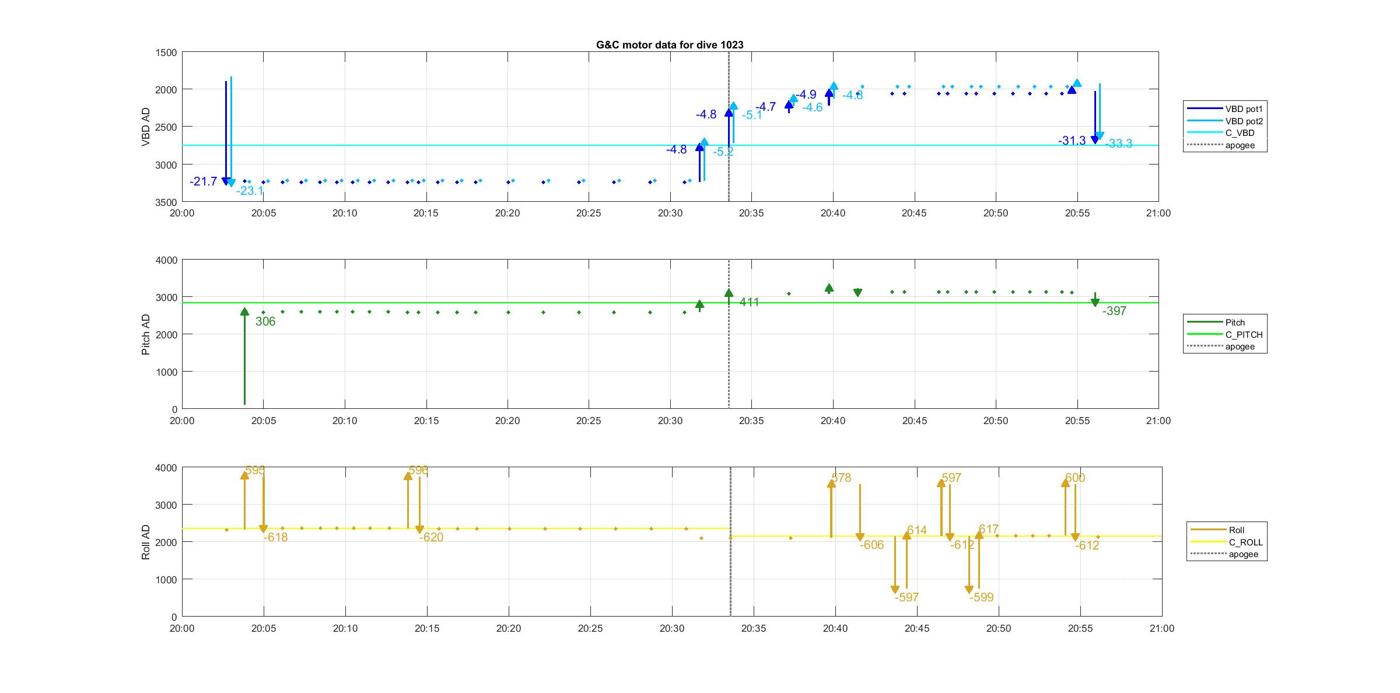Select the 'C_PITCH' legend entry
Screen dimensions: 1400x693
point(1226,334)
